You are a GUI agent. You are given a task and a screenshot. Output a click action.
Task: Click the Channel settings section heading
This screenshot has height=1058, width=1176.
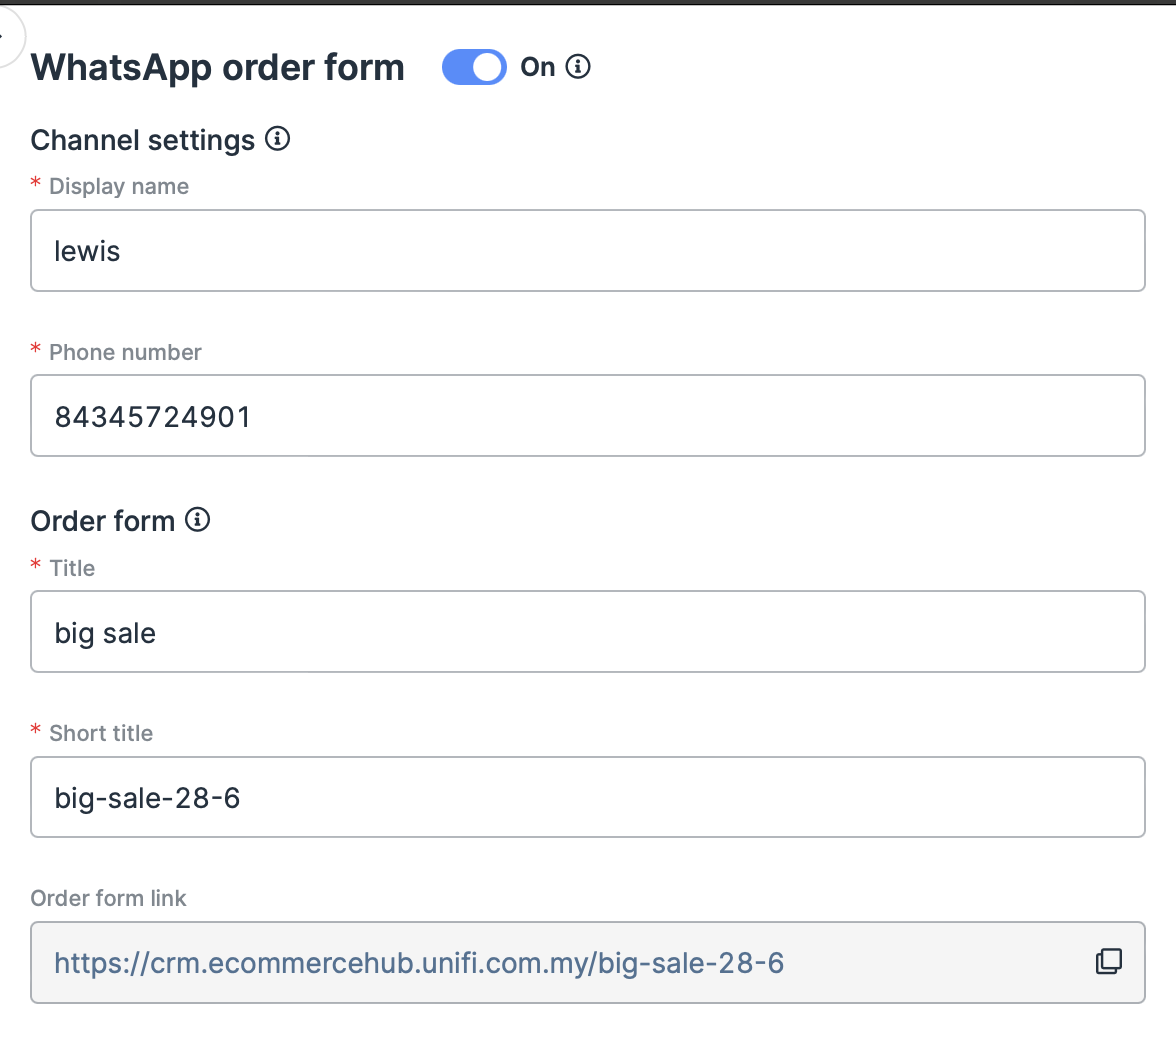coord(143,140)
